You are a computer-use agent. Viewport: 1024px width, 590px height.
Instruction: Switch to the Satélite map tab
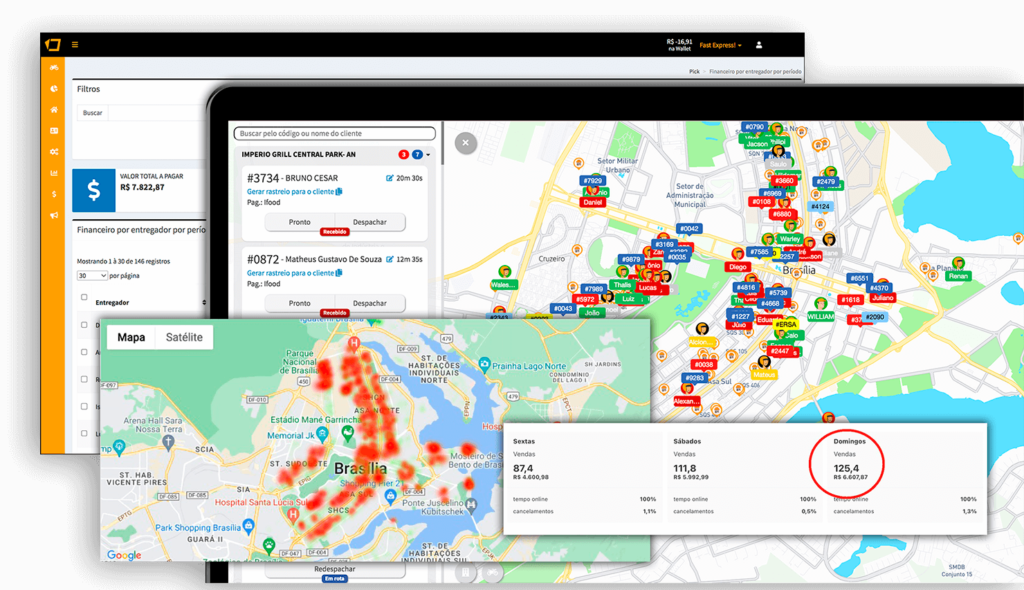(184, 337)
